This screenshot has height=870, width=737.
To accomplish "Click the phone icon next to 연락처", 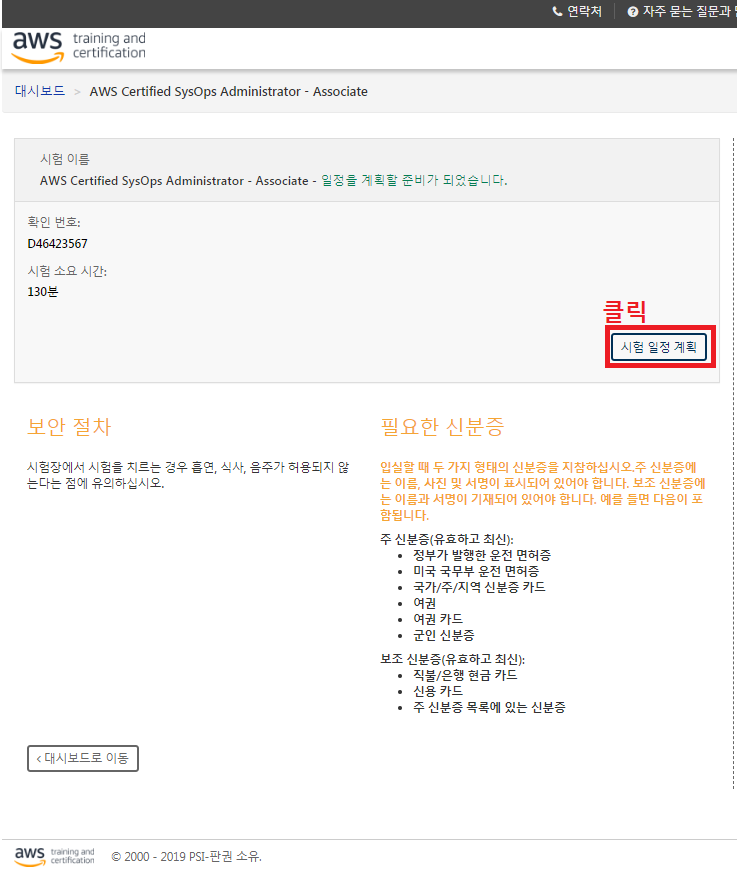I will click(x=557, y=11).
